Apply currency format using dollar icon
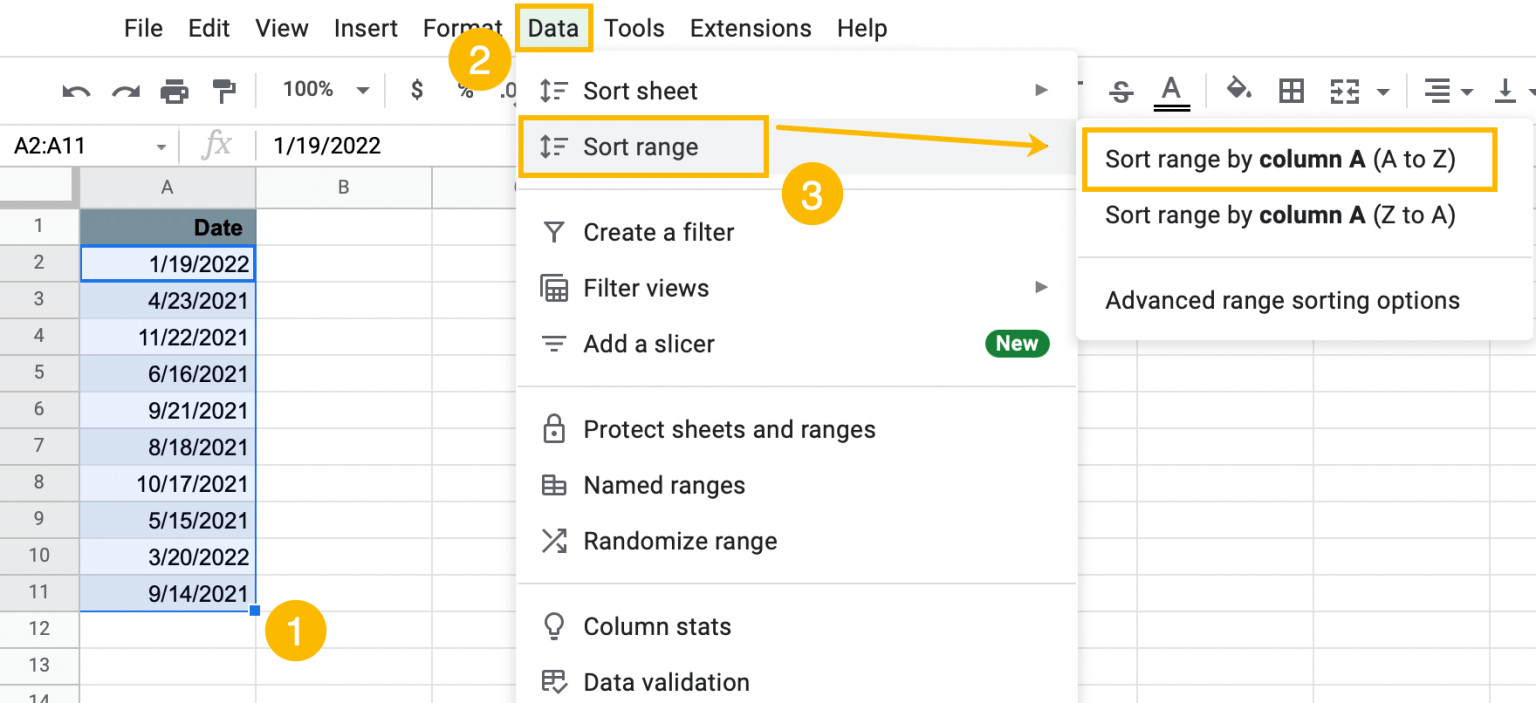This screenshot has width=1536, height=703. click(x=416, y=89)
